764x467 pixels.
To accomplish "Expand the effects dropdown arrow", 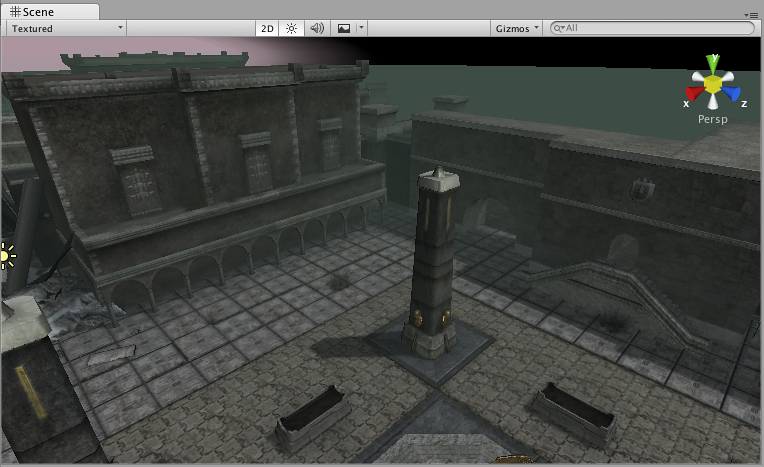I will (361, 29).
